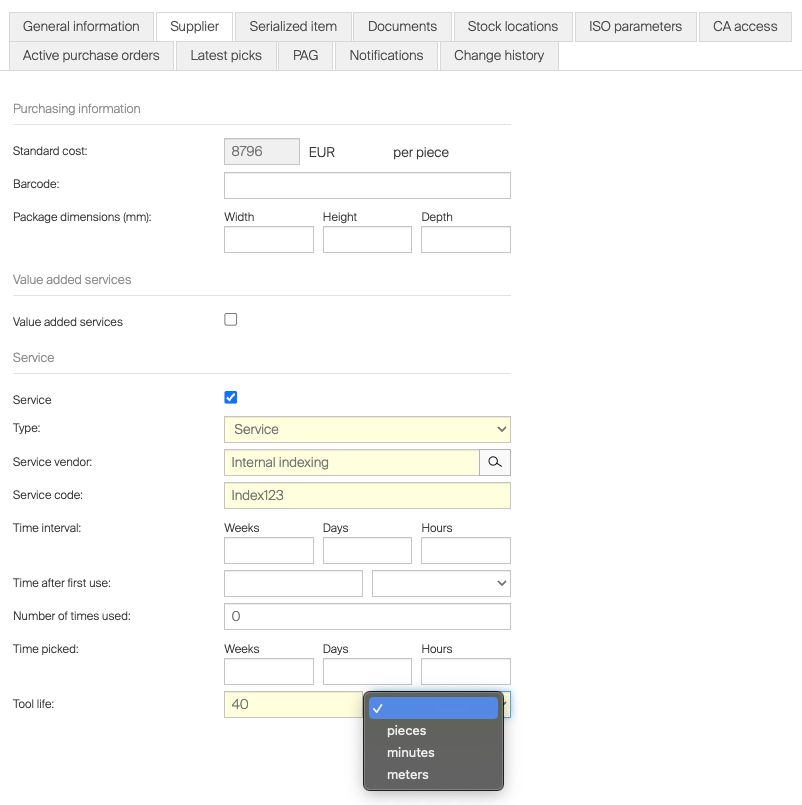Go to the Stock locations tab
This screenshot has height=805, width=802.
(513, 26)
